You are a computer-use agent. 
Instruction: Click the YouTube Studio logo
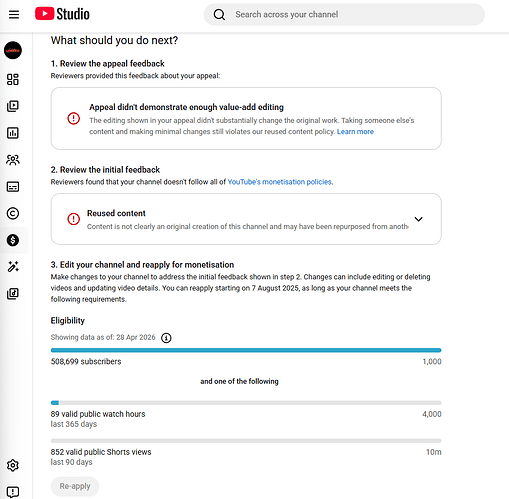click(62, 14)
